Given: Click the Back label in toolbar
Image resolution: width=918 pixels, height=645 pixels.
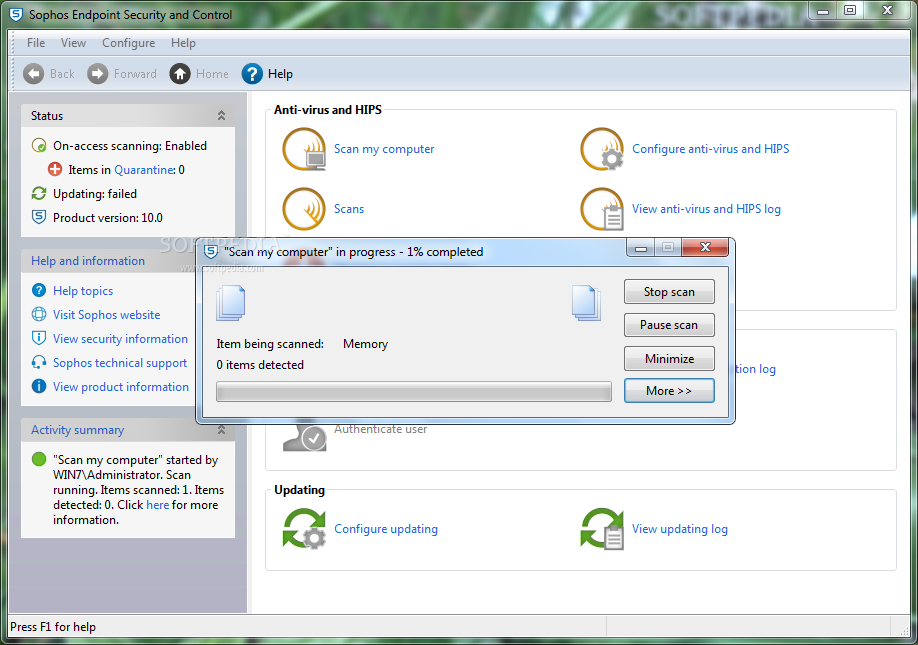Looking at the screenshot, I should point(62,74).
